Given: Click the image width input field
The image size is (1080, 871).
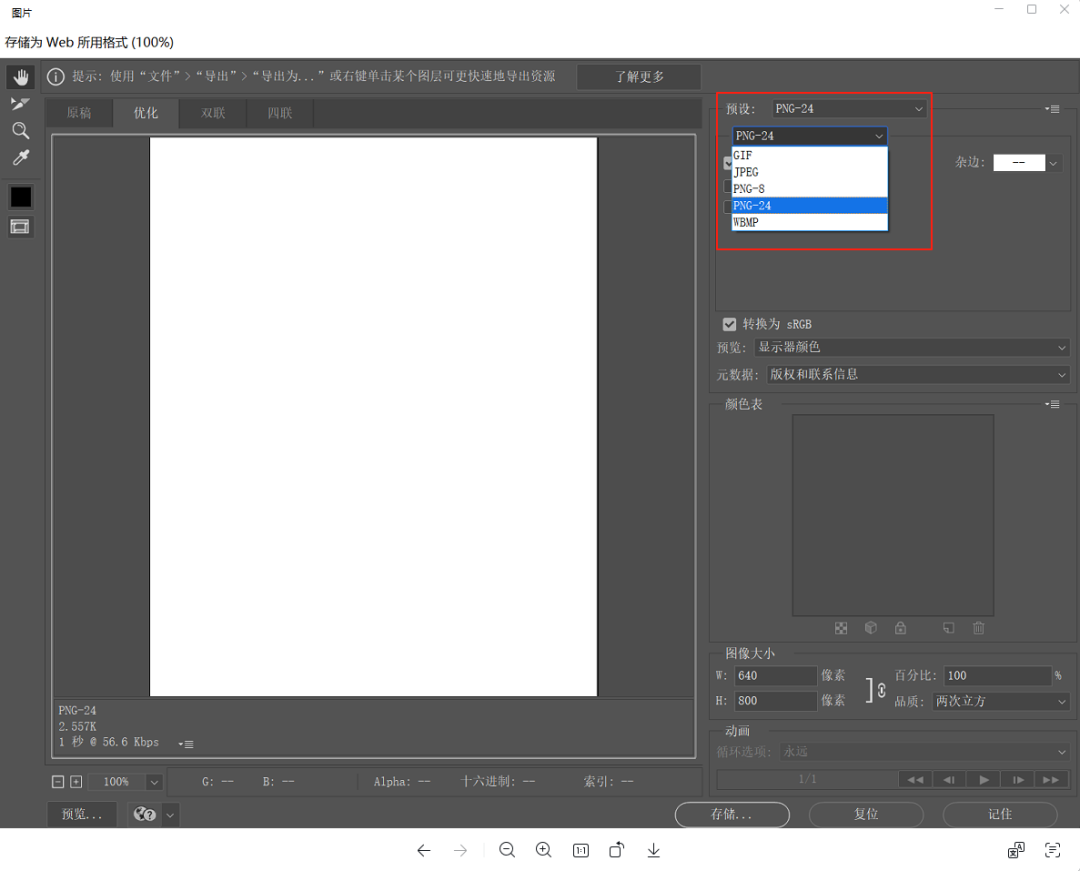Looking at the screenshot, I should click(x=775, y=676).
